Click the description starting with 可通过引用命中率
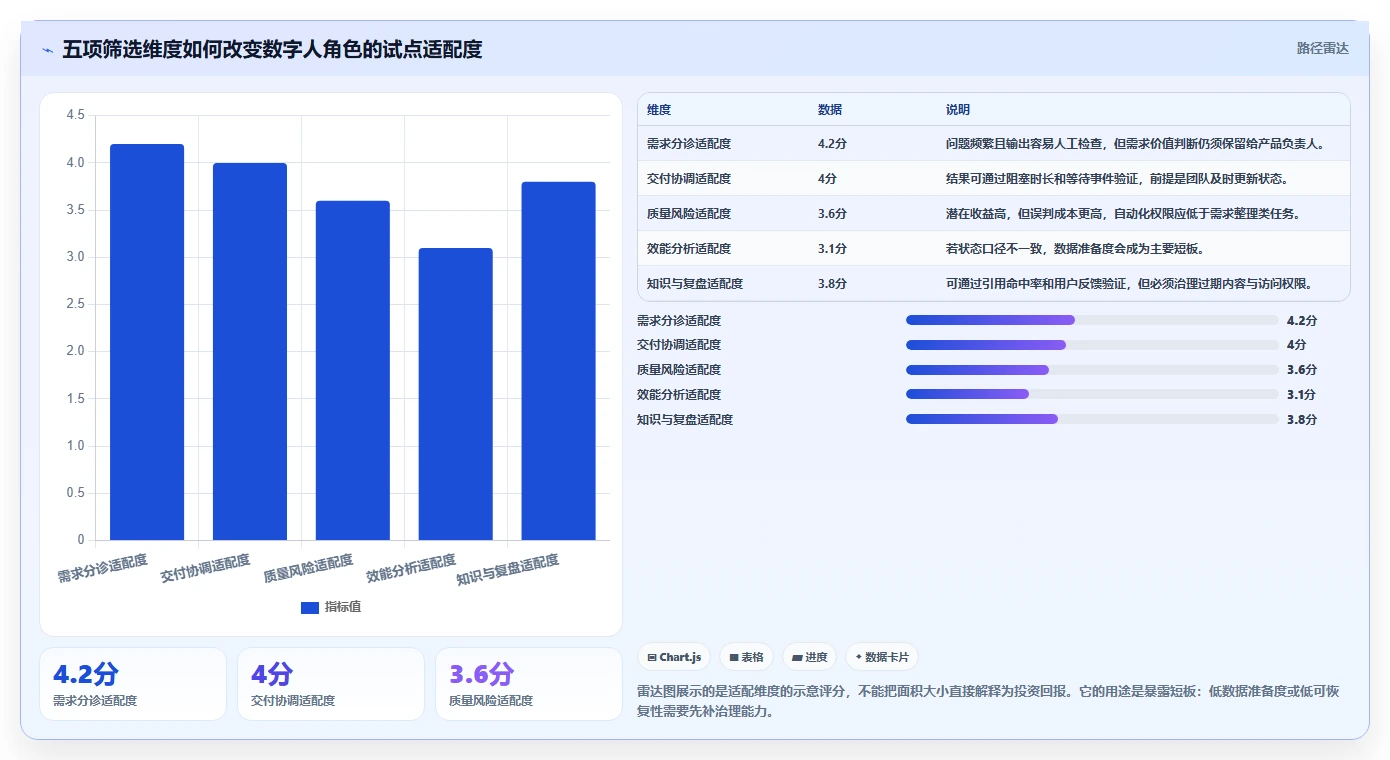The image size is (1390, 760). pos(1129,284)
